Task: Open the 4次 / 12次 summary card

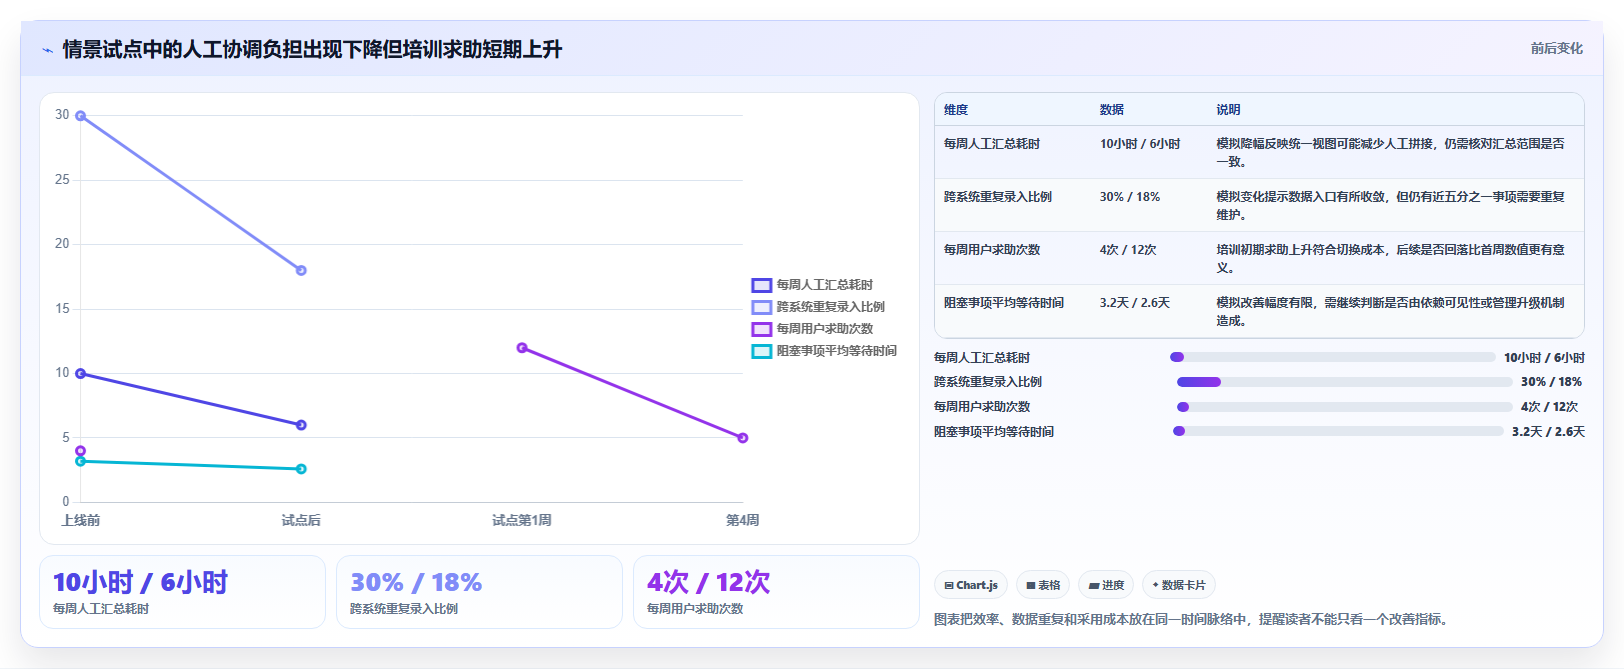Action: [776, 592]
